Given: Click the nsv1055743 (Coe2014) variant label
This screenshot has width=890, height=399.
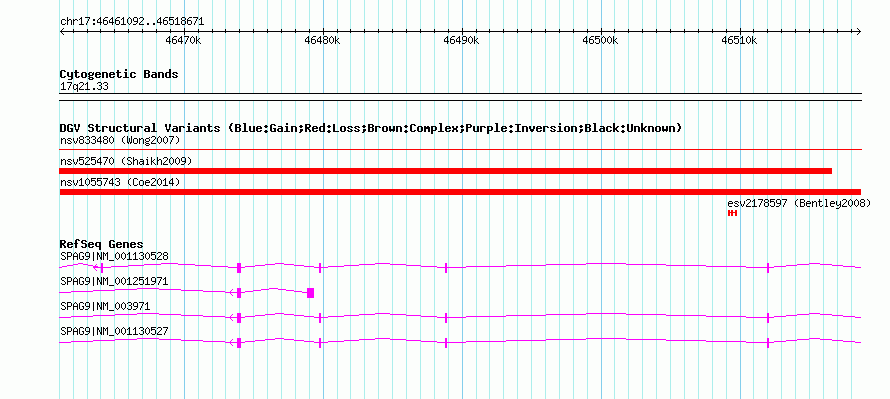Looking at the screenshot, I should pos(120,182).
